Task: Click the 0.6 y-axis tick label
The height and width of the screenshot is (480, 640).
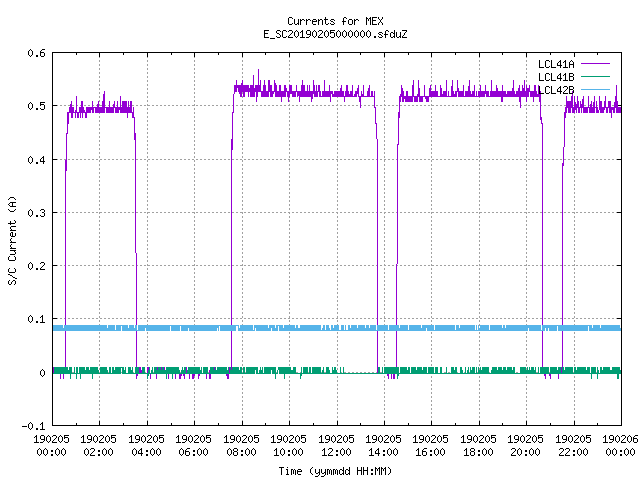Action: click(36, 53)
